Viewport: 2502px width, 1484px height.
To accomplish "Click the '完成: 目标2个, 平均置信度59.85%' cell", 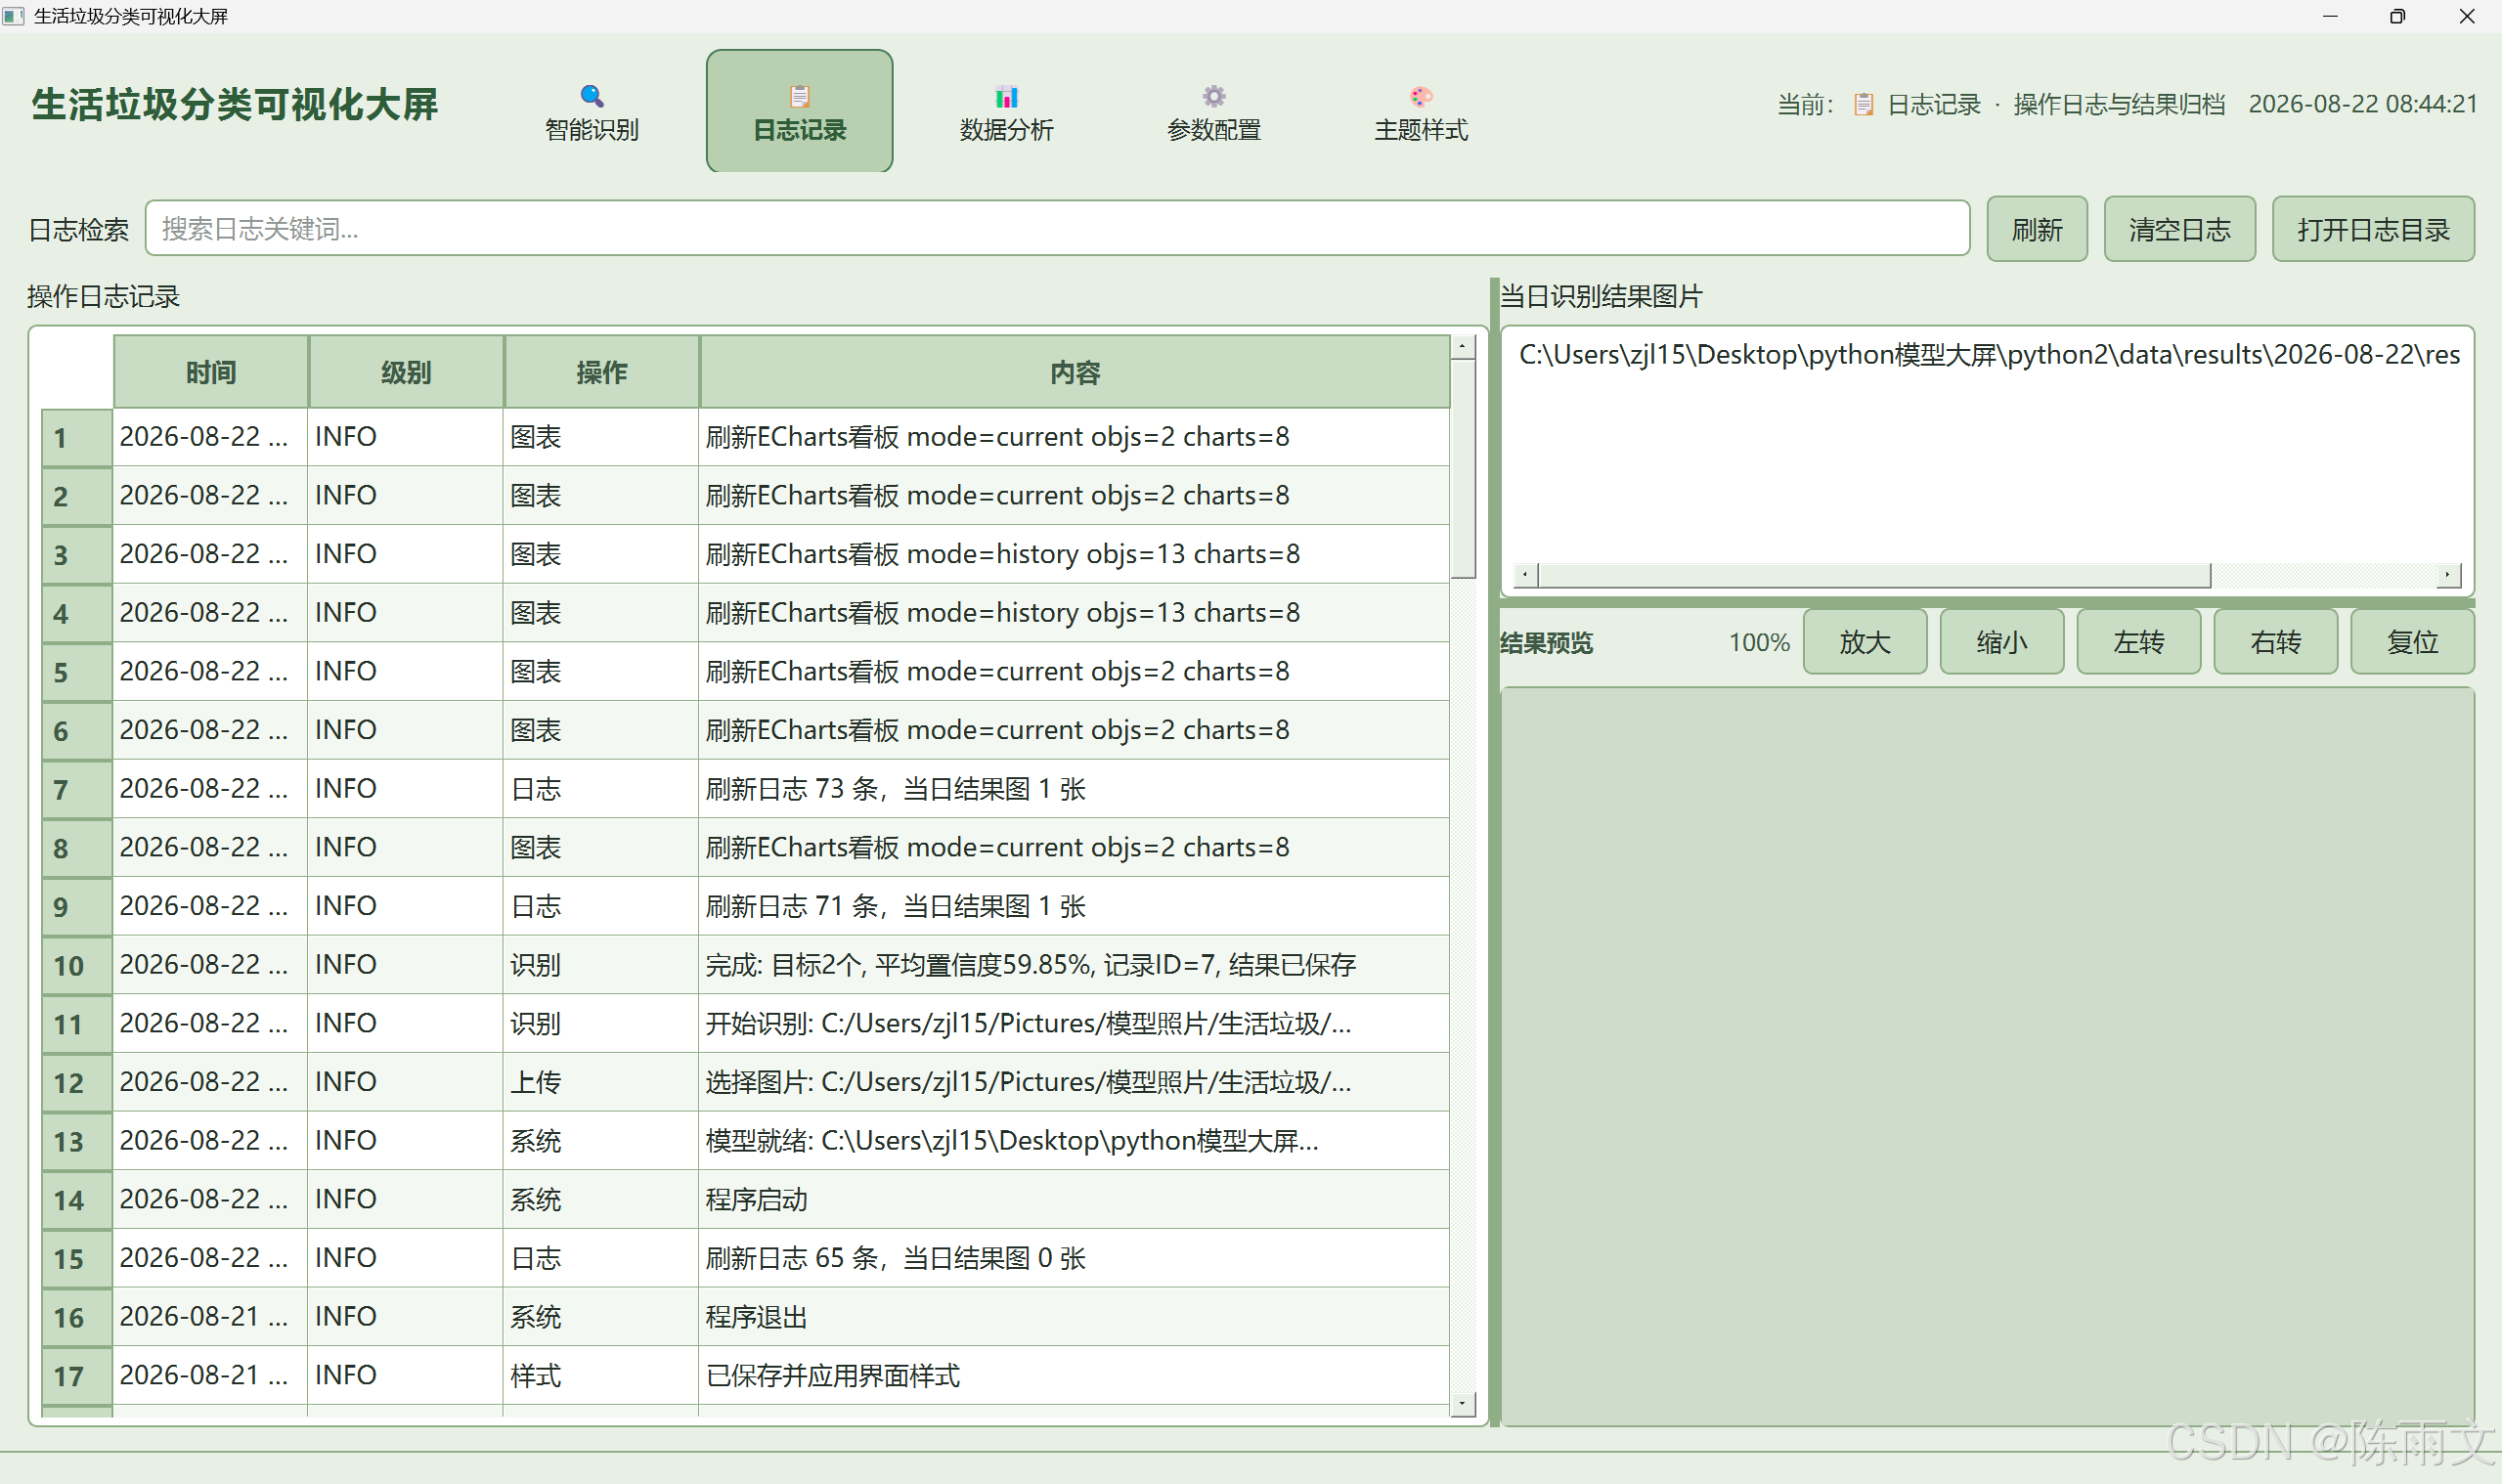I will pyautogui.click(x=1074, y=965).
